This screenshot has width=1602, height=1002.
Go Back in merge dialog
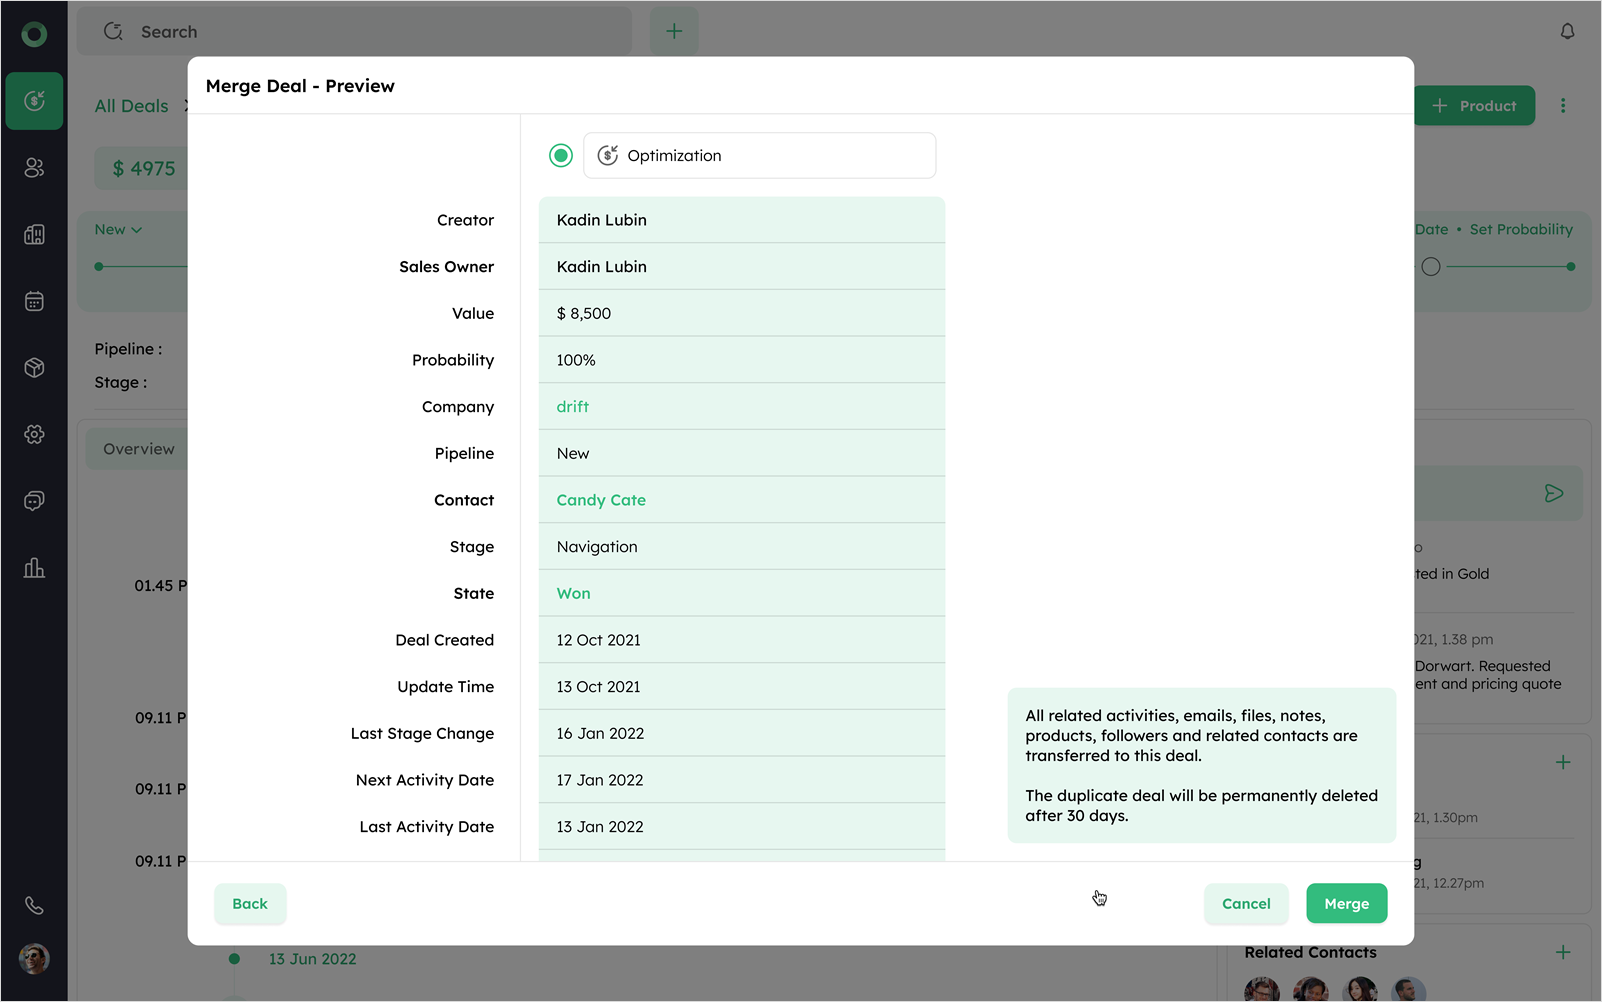point(250,903)
